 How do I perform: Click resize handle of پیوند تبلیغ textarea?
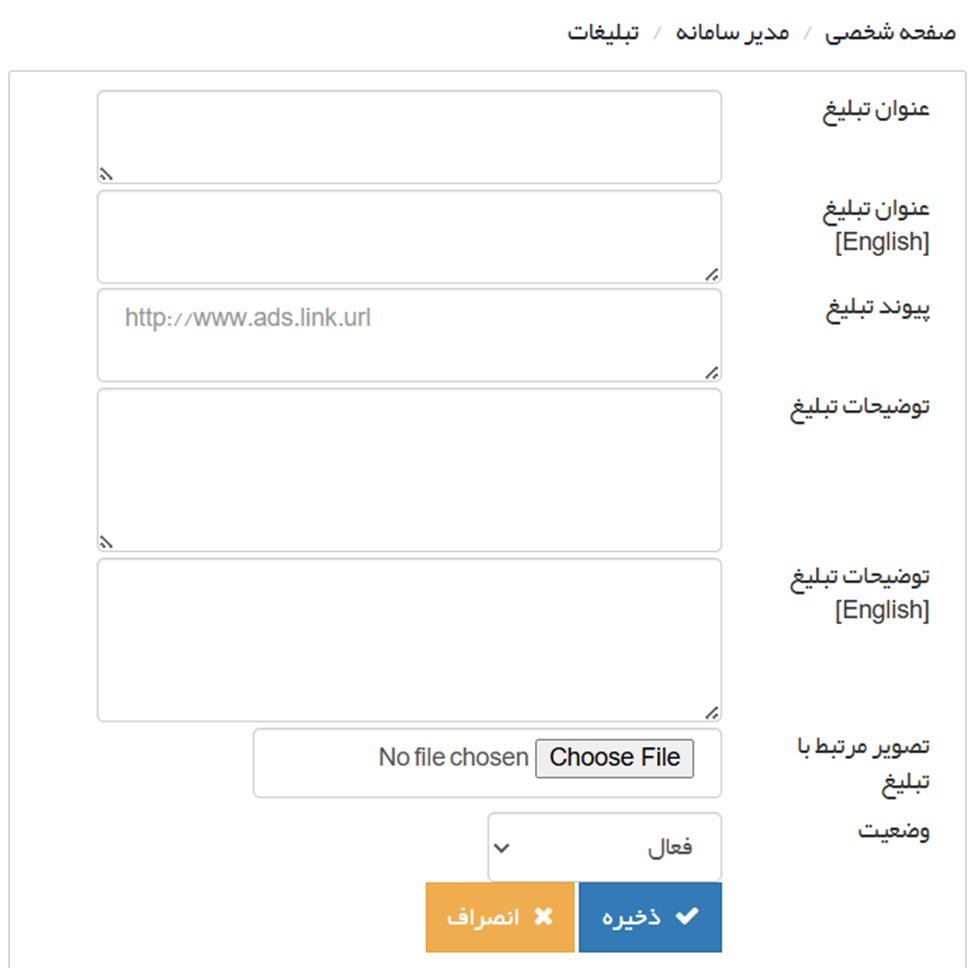[x=711, y=372]
